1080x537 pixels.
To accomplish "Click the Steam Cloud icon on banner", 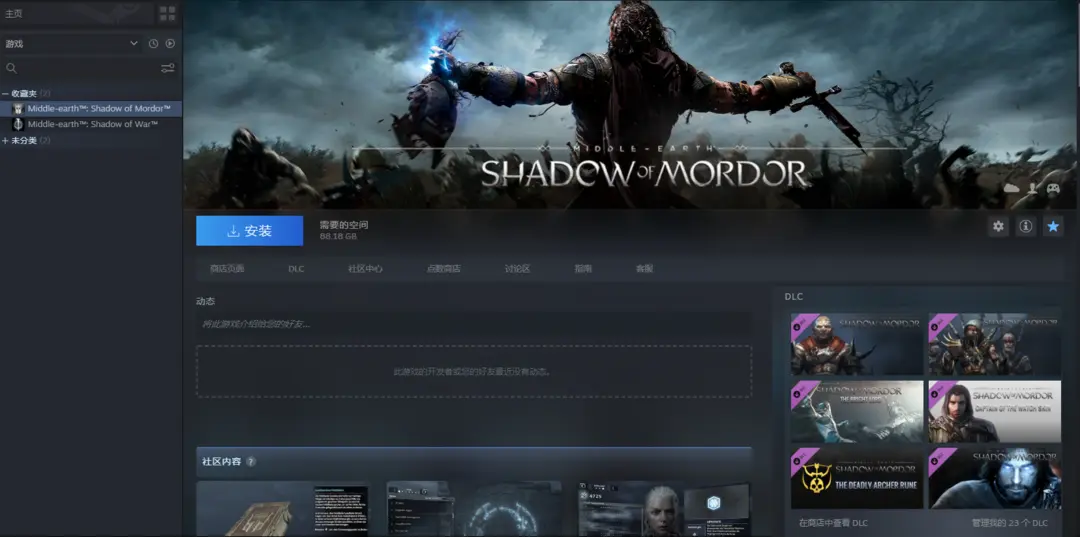I will 1011,188.
